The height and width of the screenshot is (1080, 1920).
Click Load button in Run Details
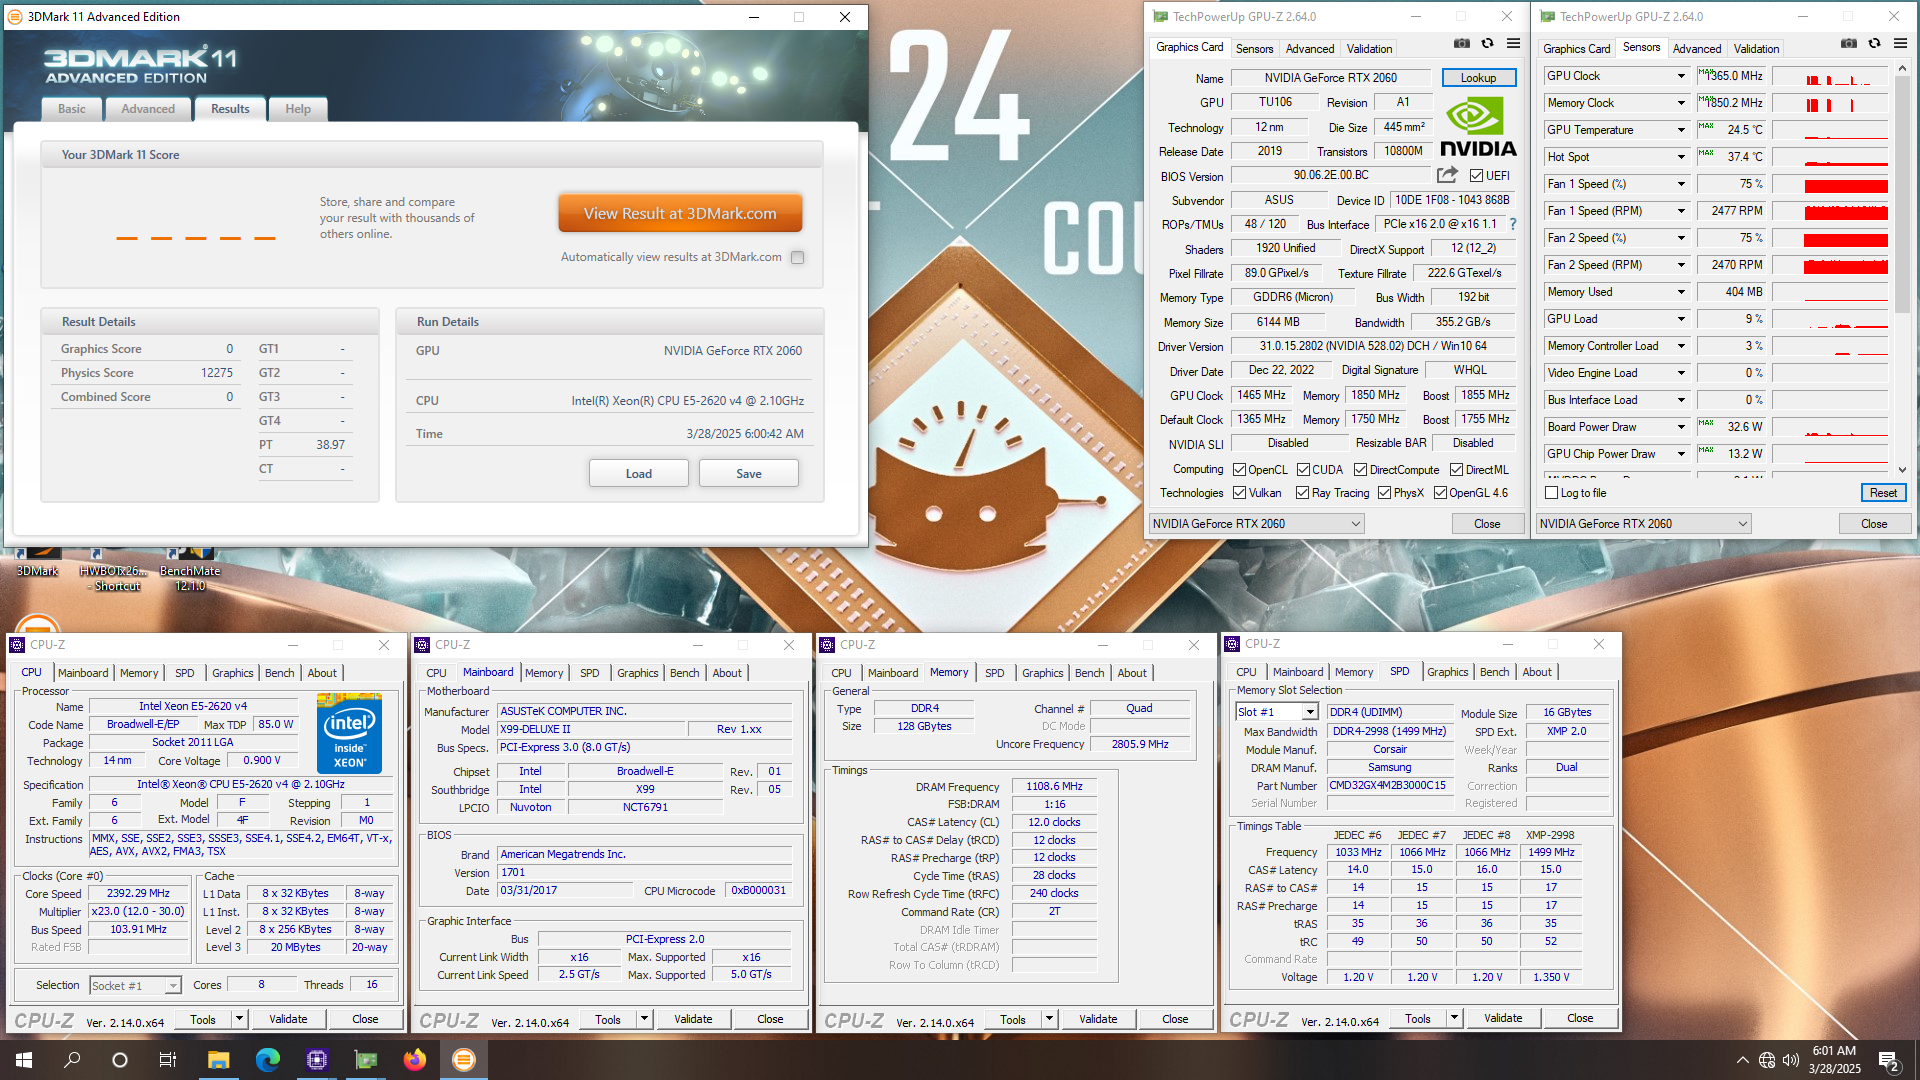[638, 474]
